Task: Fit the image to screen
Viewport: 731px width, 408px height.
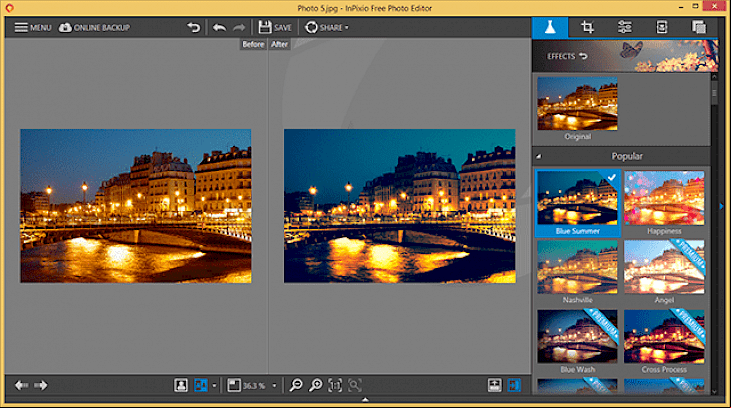Action: coord(355,385)
